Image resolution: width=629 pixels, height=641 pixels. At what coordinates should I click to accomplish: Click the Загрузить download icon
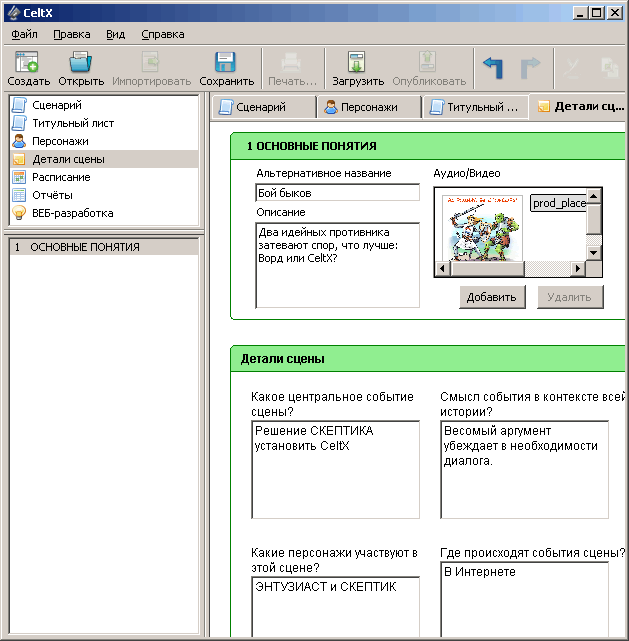pyautogui.click(x=356, y=62)
